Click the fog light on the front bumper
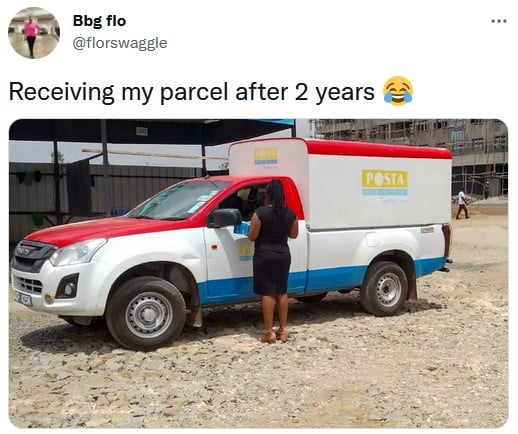Screen dimensions: 518x434 (x=68, y=288)
